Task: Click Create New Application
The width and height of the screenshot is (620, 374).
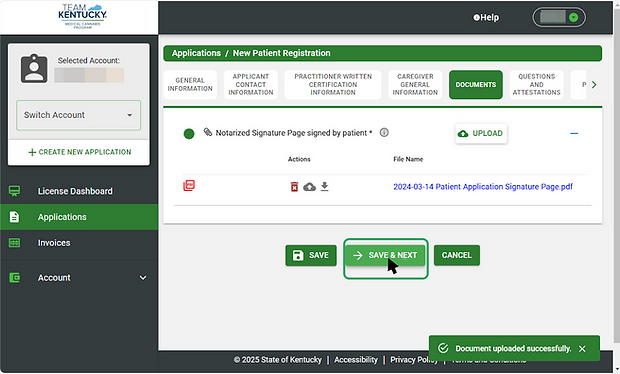Action: (79, 152)
